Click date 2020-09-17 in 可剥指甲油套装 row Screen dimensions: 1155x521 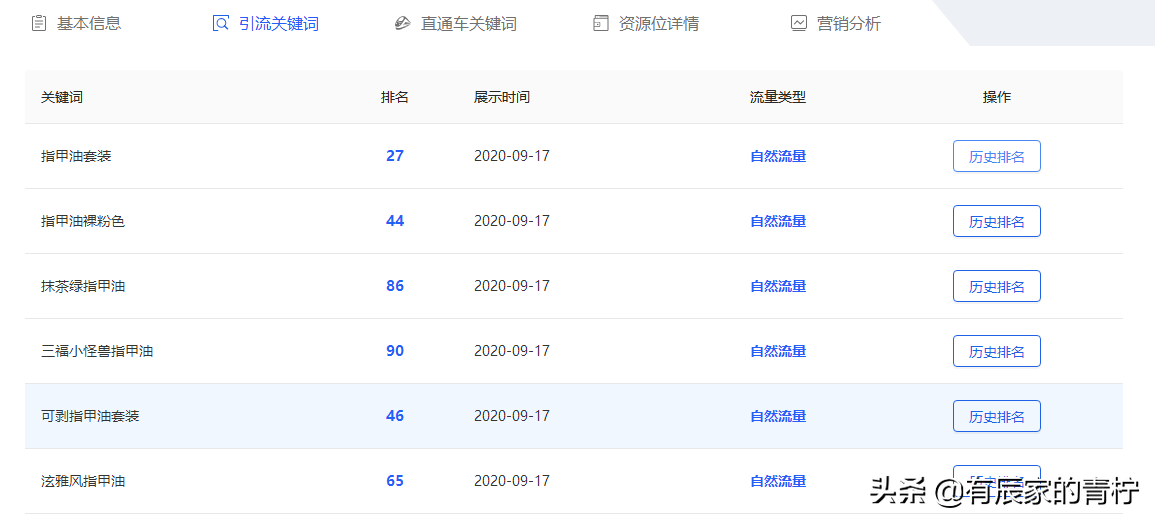(512, 416)
